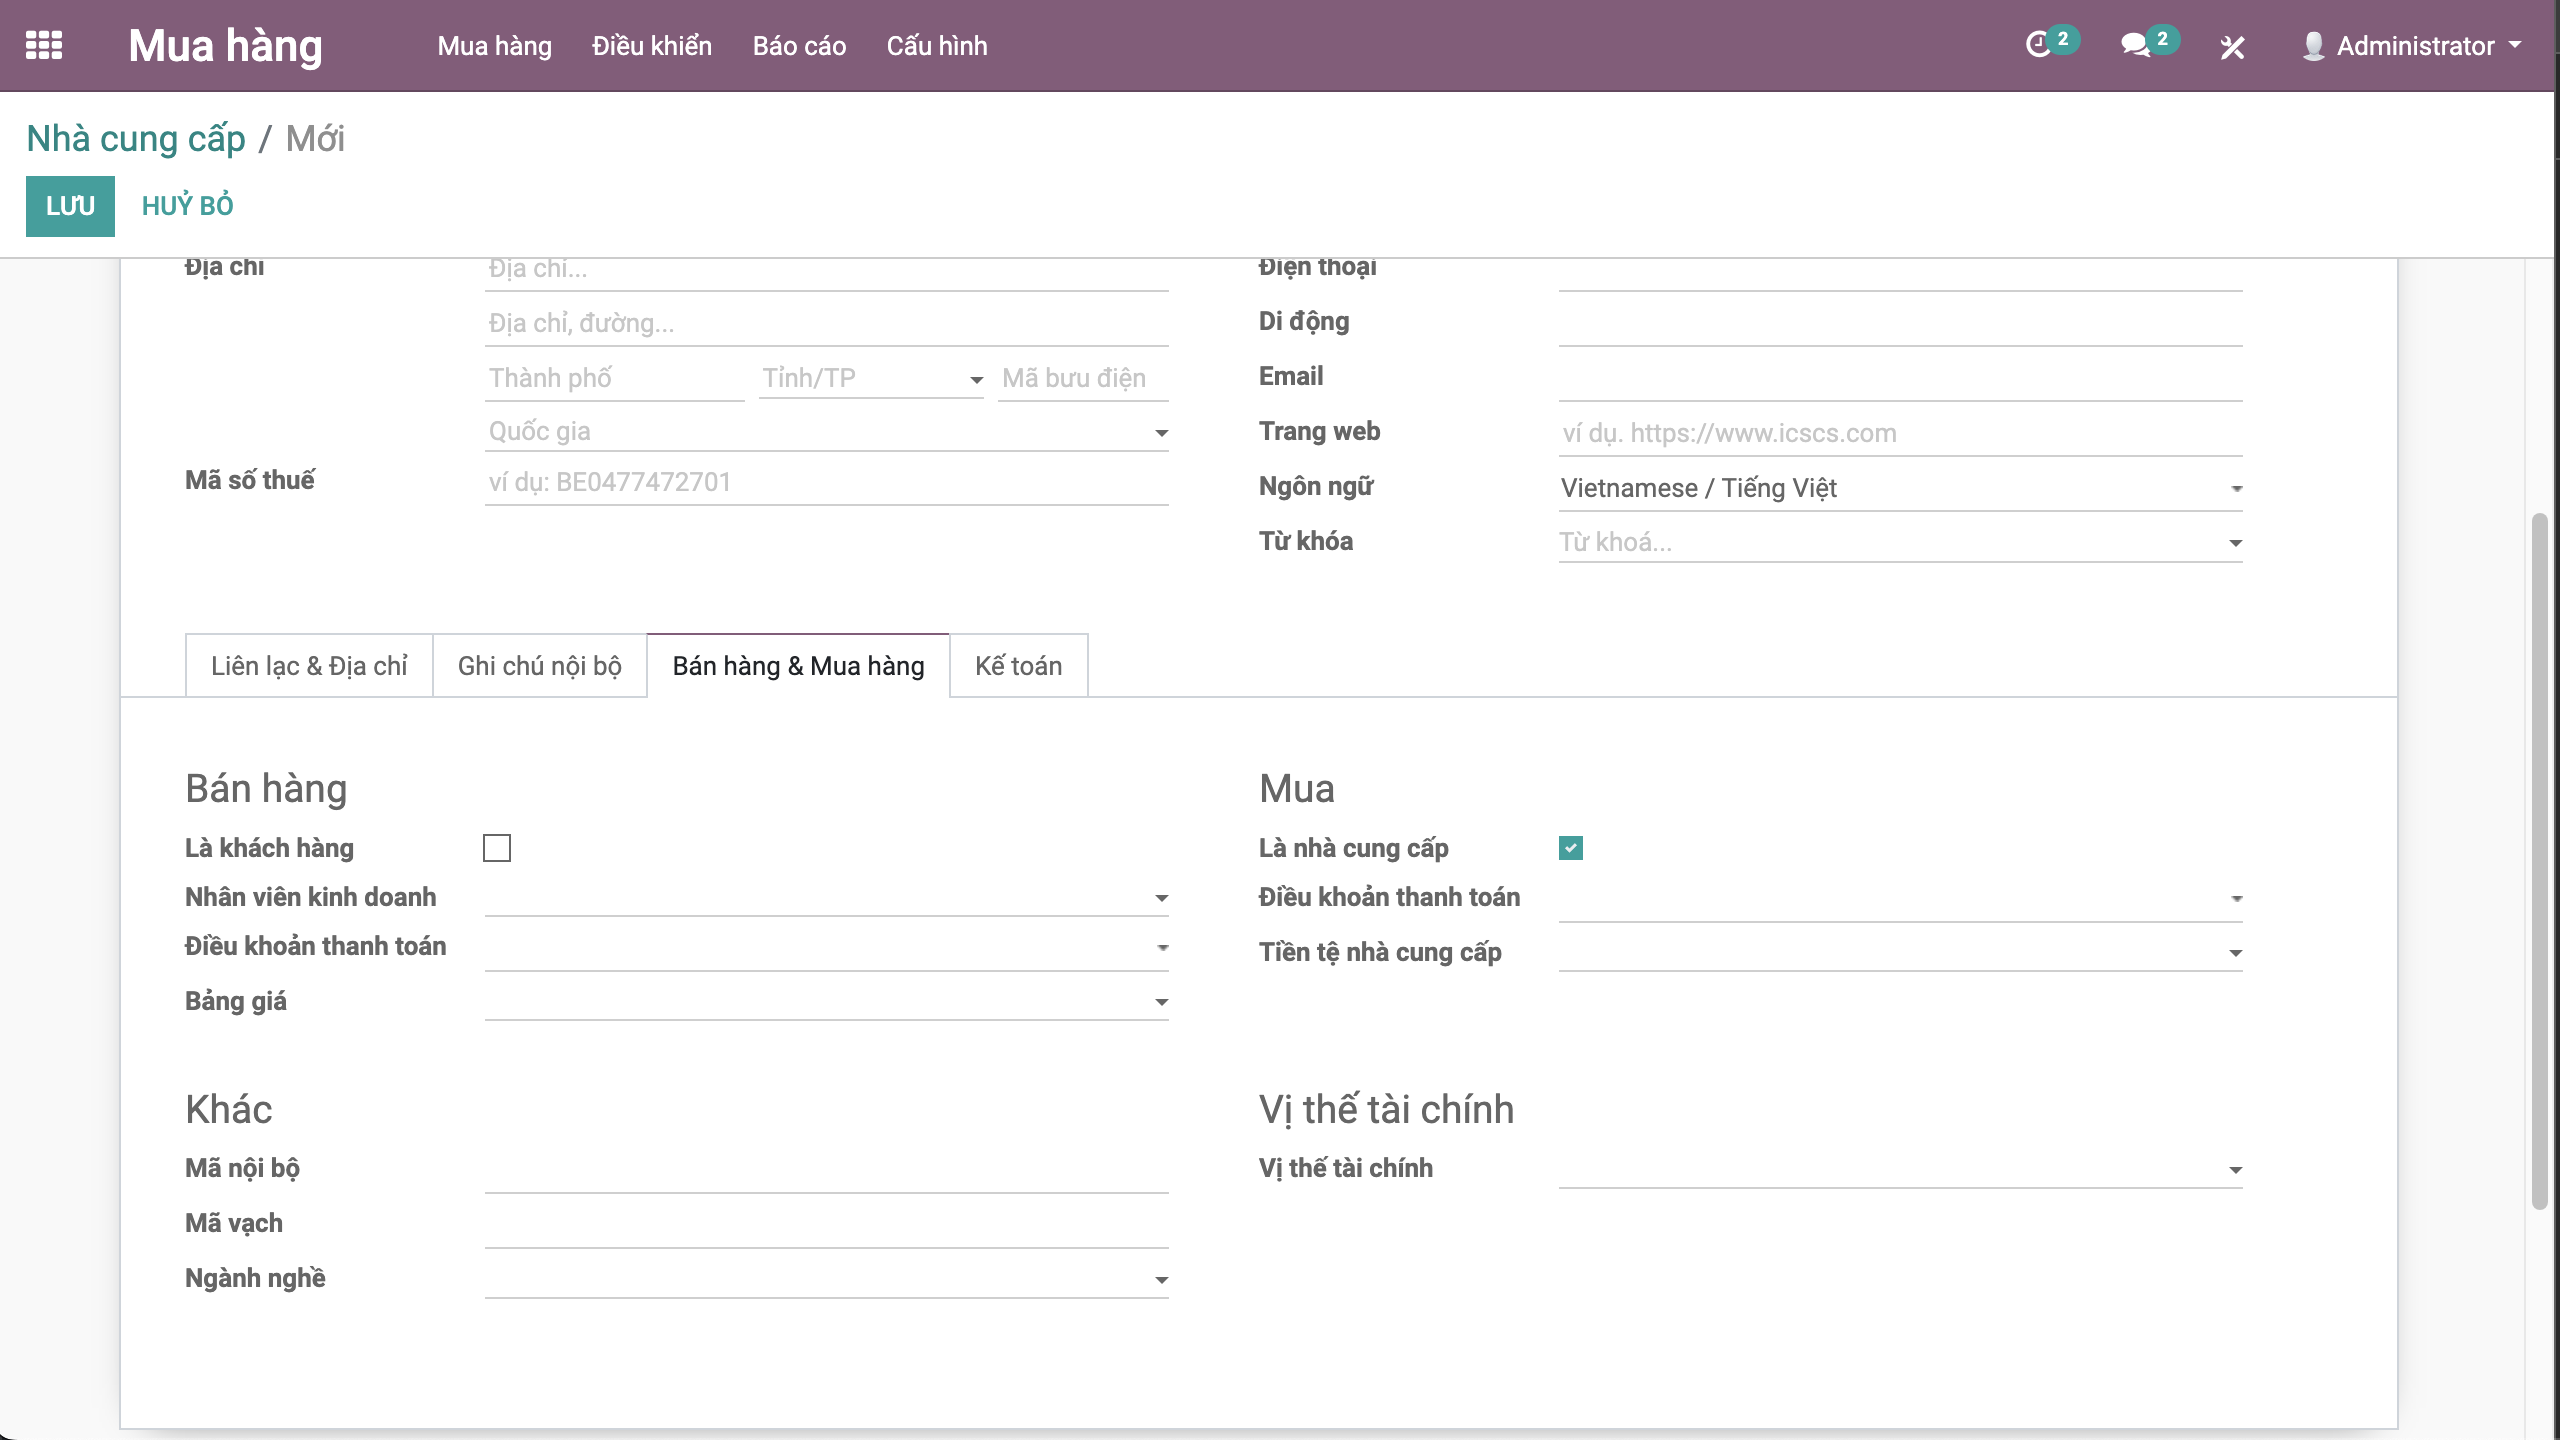Open the conversations chat bubble icon

coord(2134,46)
